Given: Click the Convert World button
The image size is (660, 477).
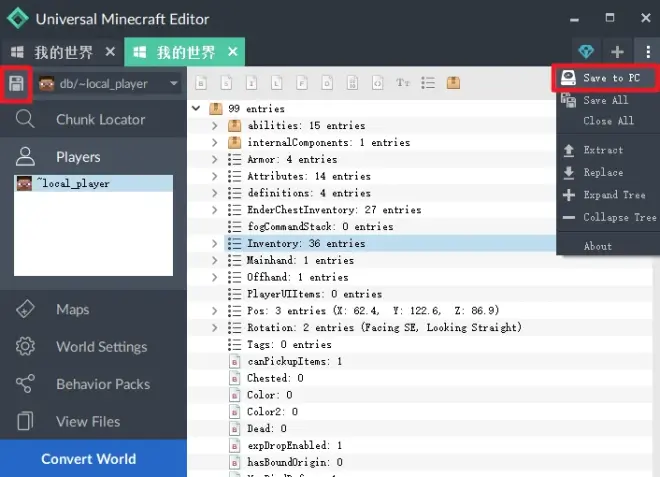Looking at the screenshot, I should [93, 458].
